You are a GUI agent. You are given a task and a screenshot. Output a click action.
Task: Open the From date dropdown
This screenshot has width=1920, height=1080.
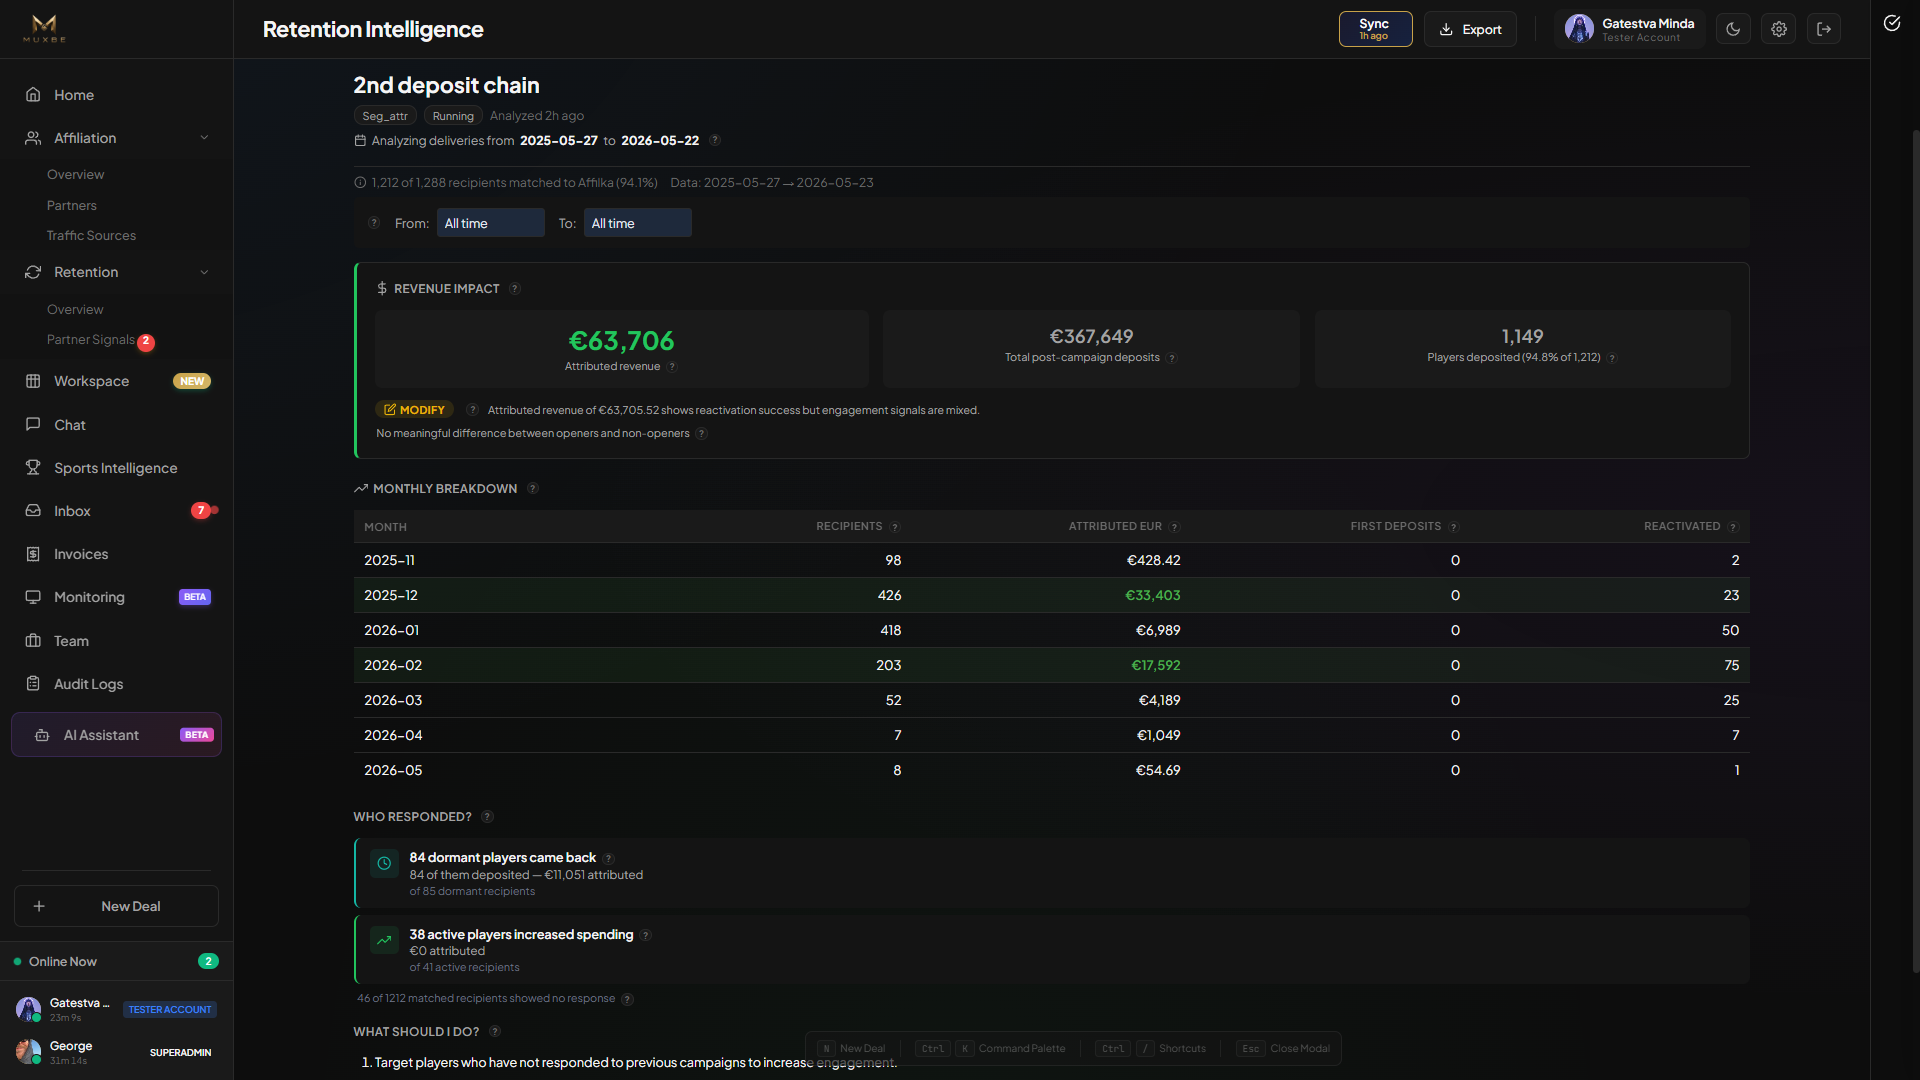coord(490,223)
